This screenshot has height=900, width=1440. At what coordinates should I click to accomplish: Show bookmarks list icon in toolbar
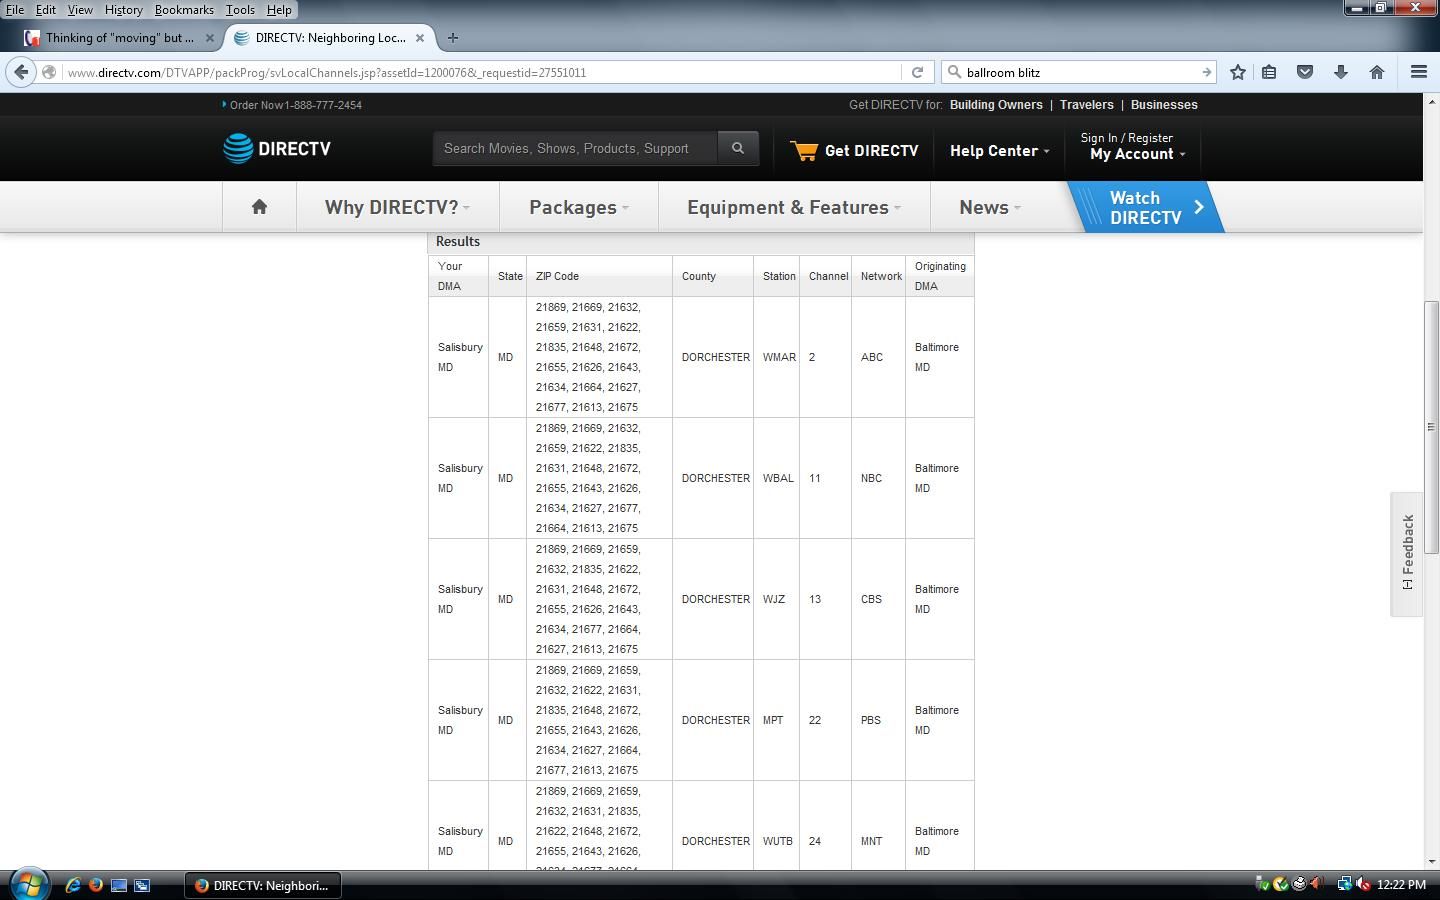pyautogui.click(x=1269, y=72)
